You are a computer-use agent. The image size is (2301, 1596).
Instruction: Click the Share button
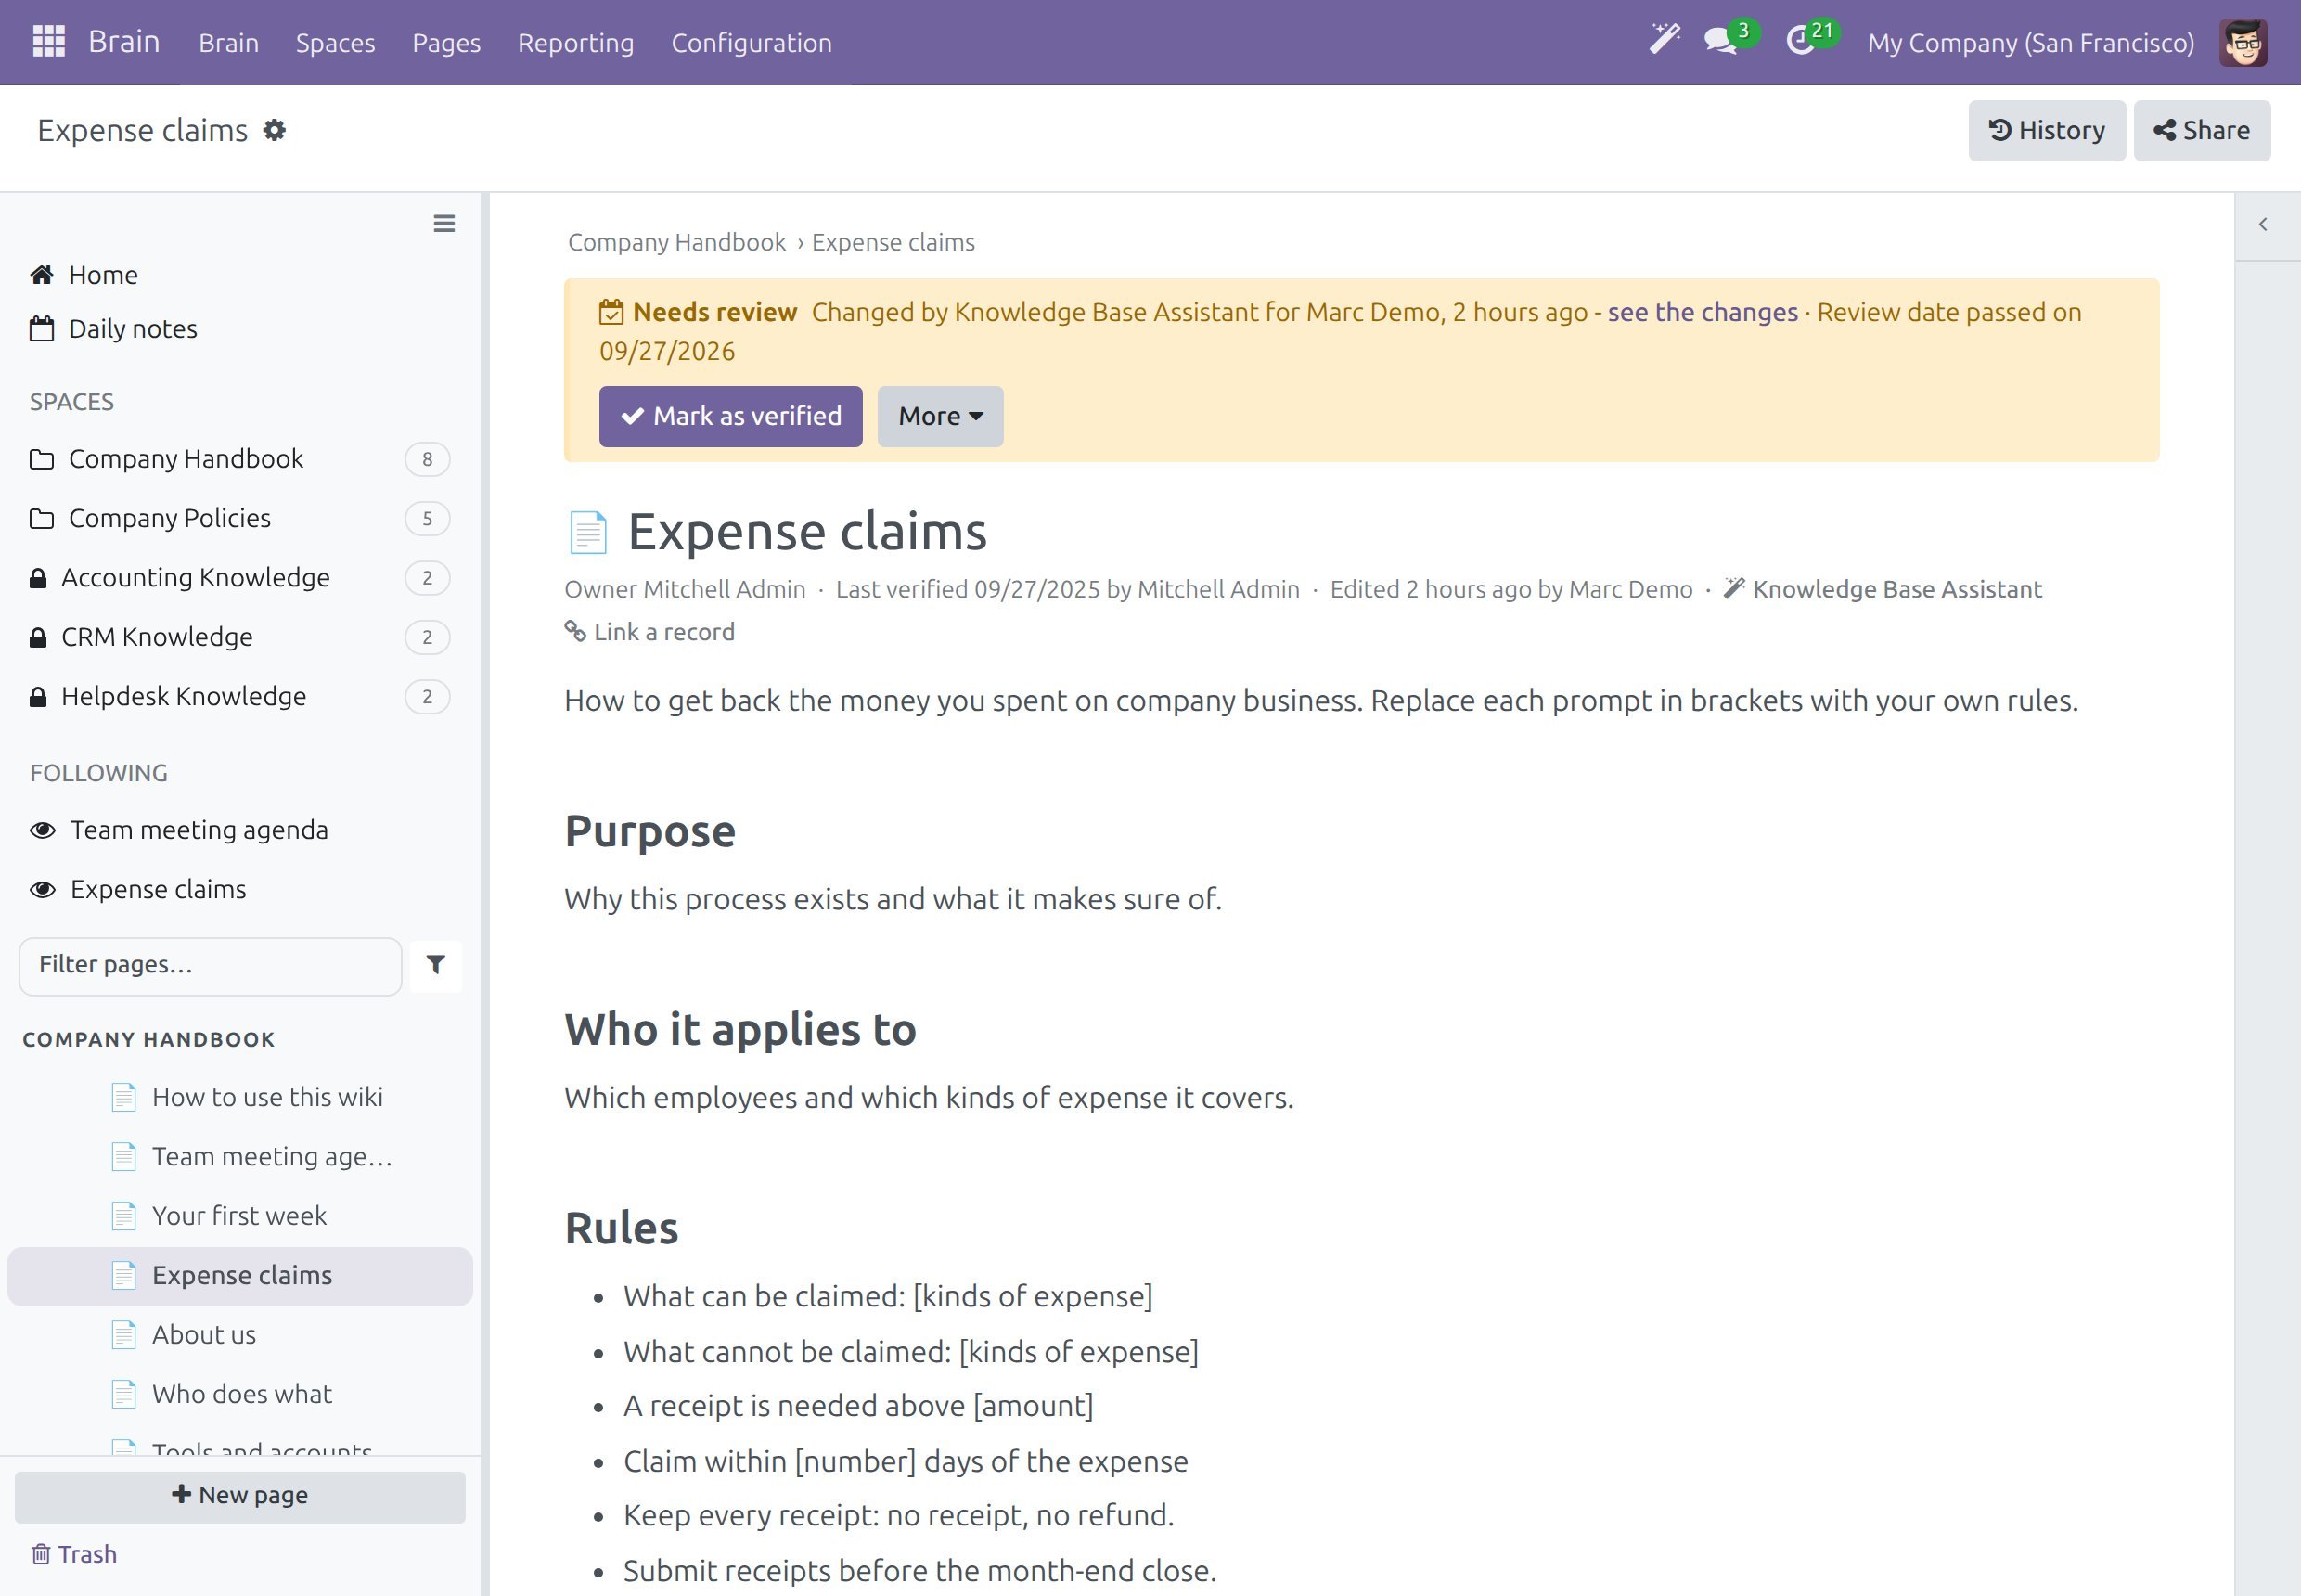pos(2202,130)
